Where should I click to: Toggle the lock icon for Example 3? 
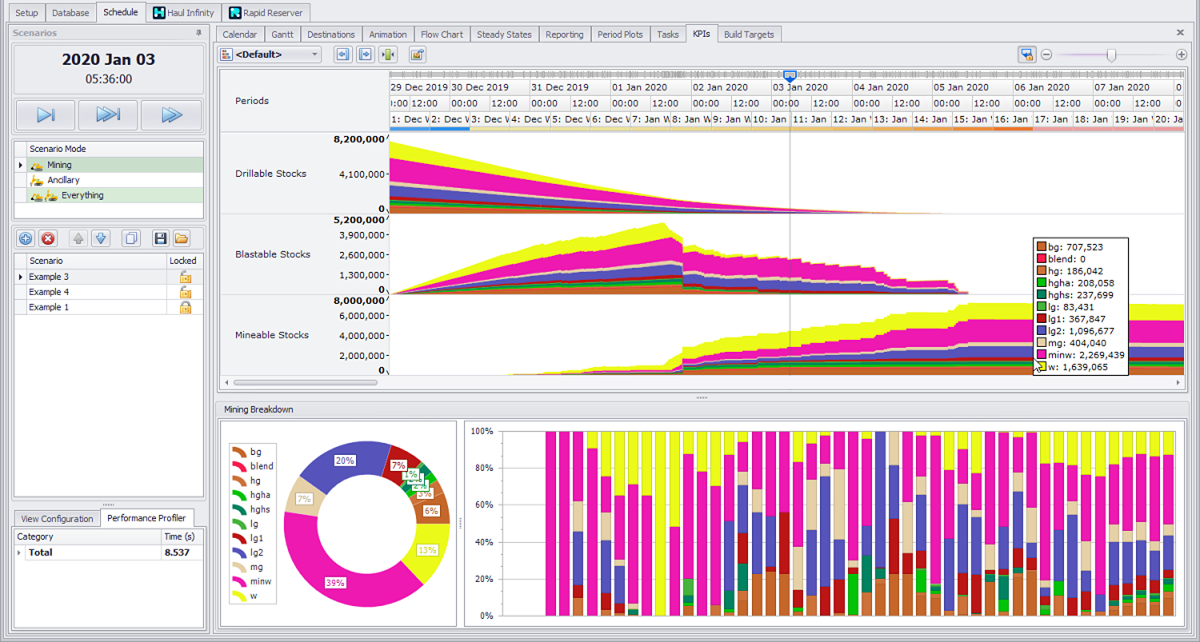[185, 277]
